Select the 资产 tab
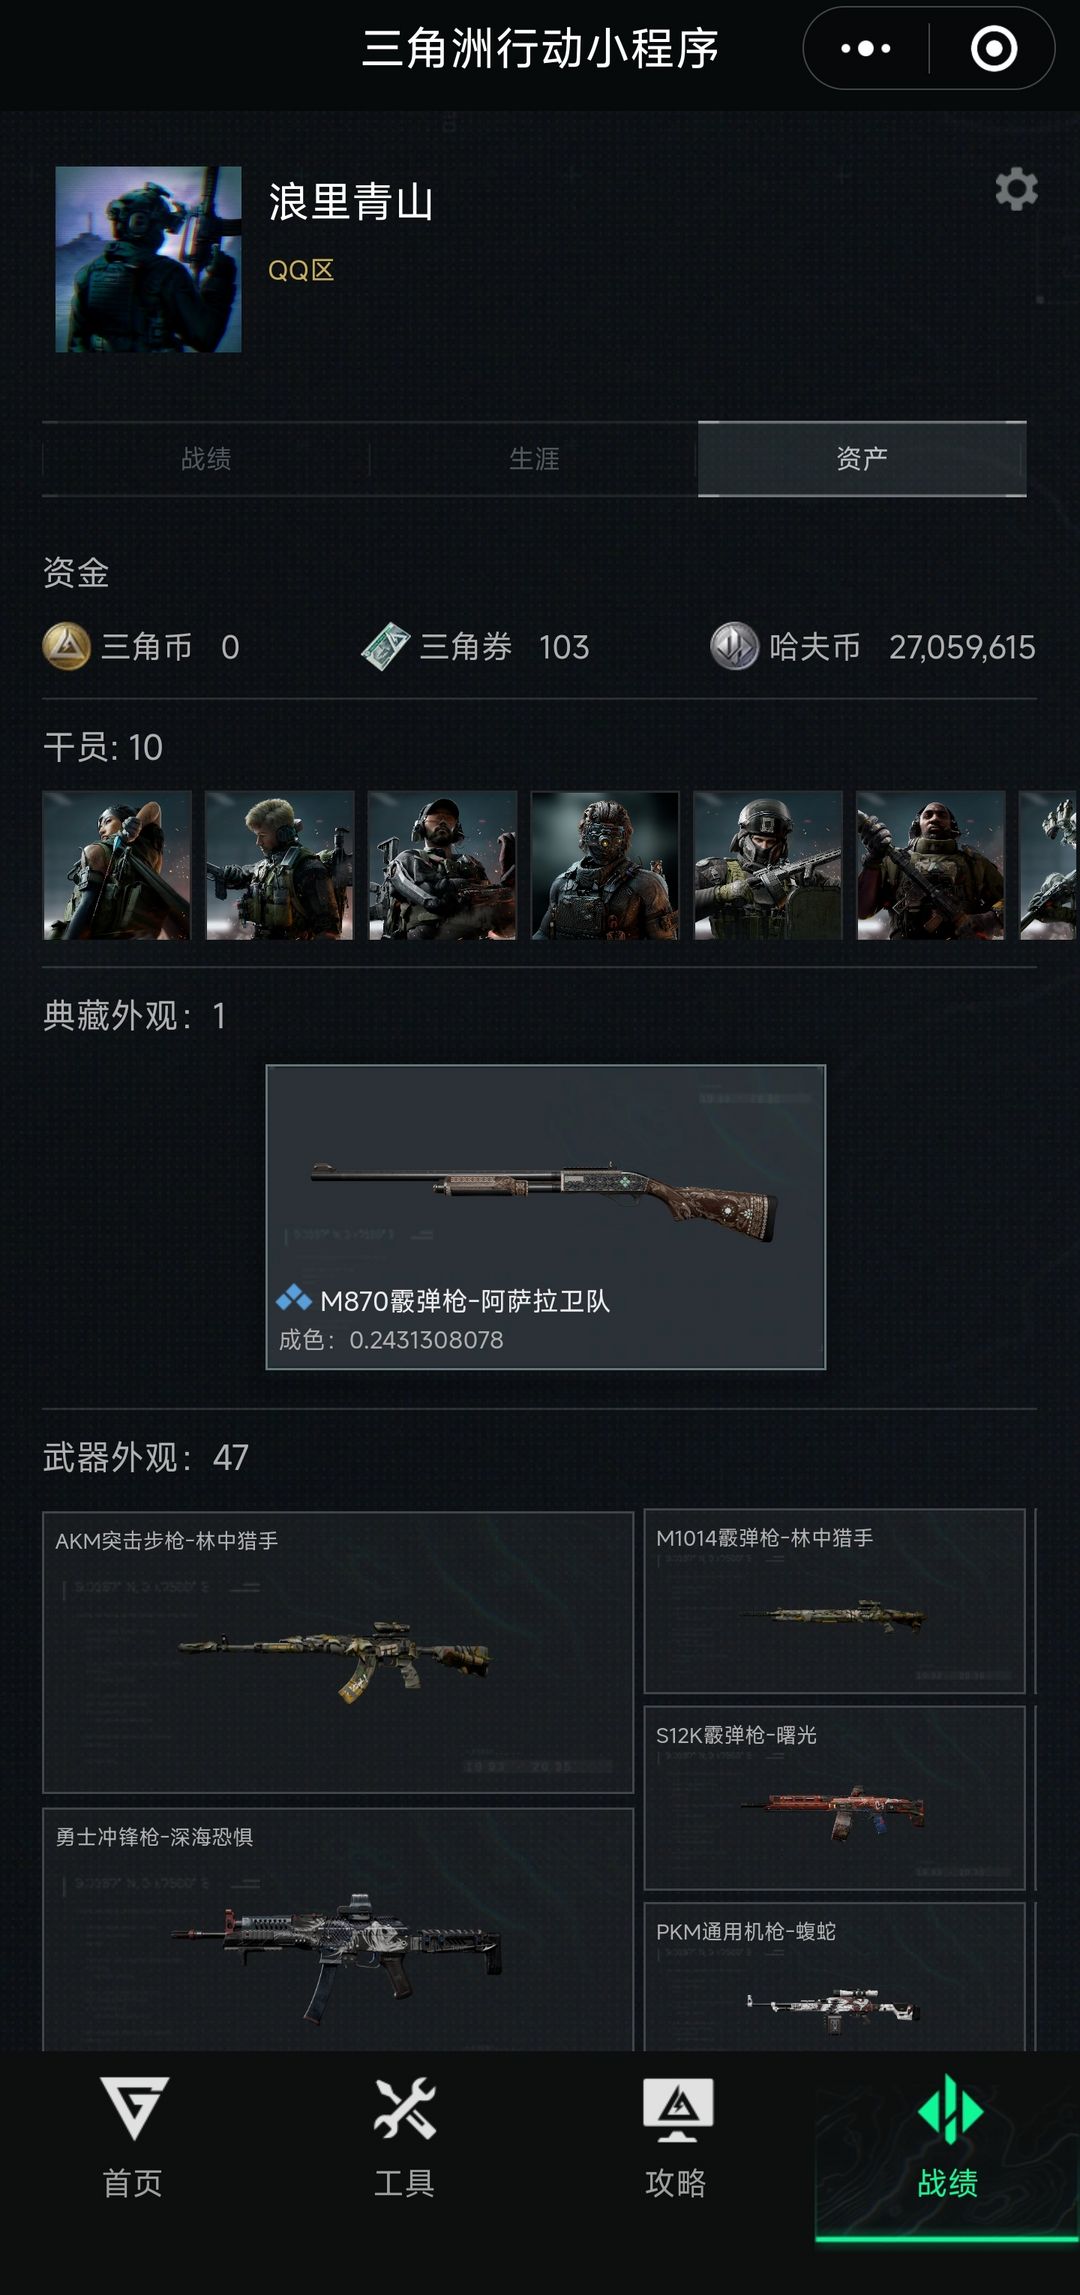The image size is (1080, 2295). [862, 459]
